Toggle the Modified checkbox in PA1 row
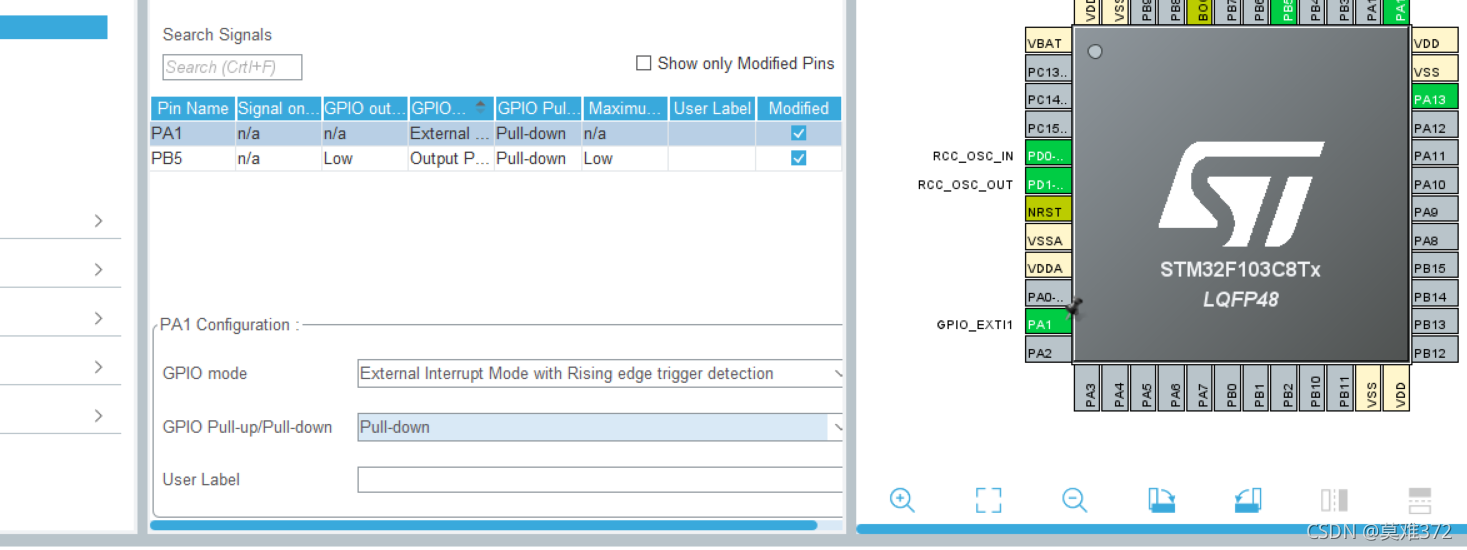The height and width of the screenshot is (550, 1467). 798,133
